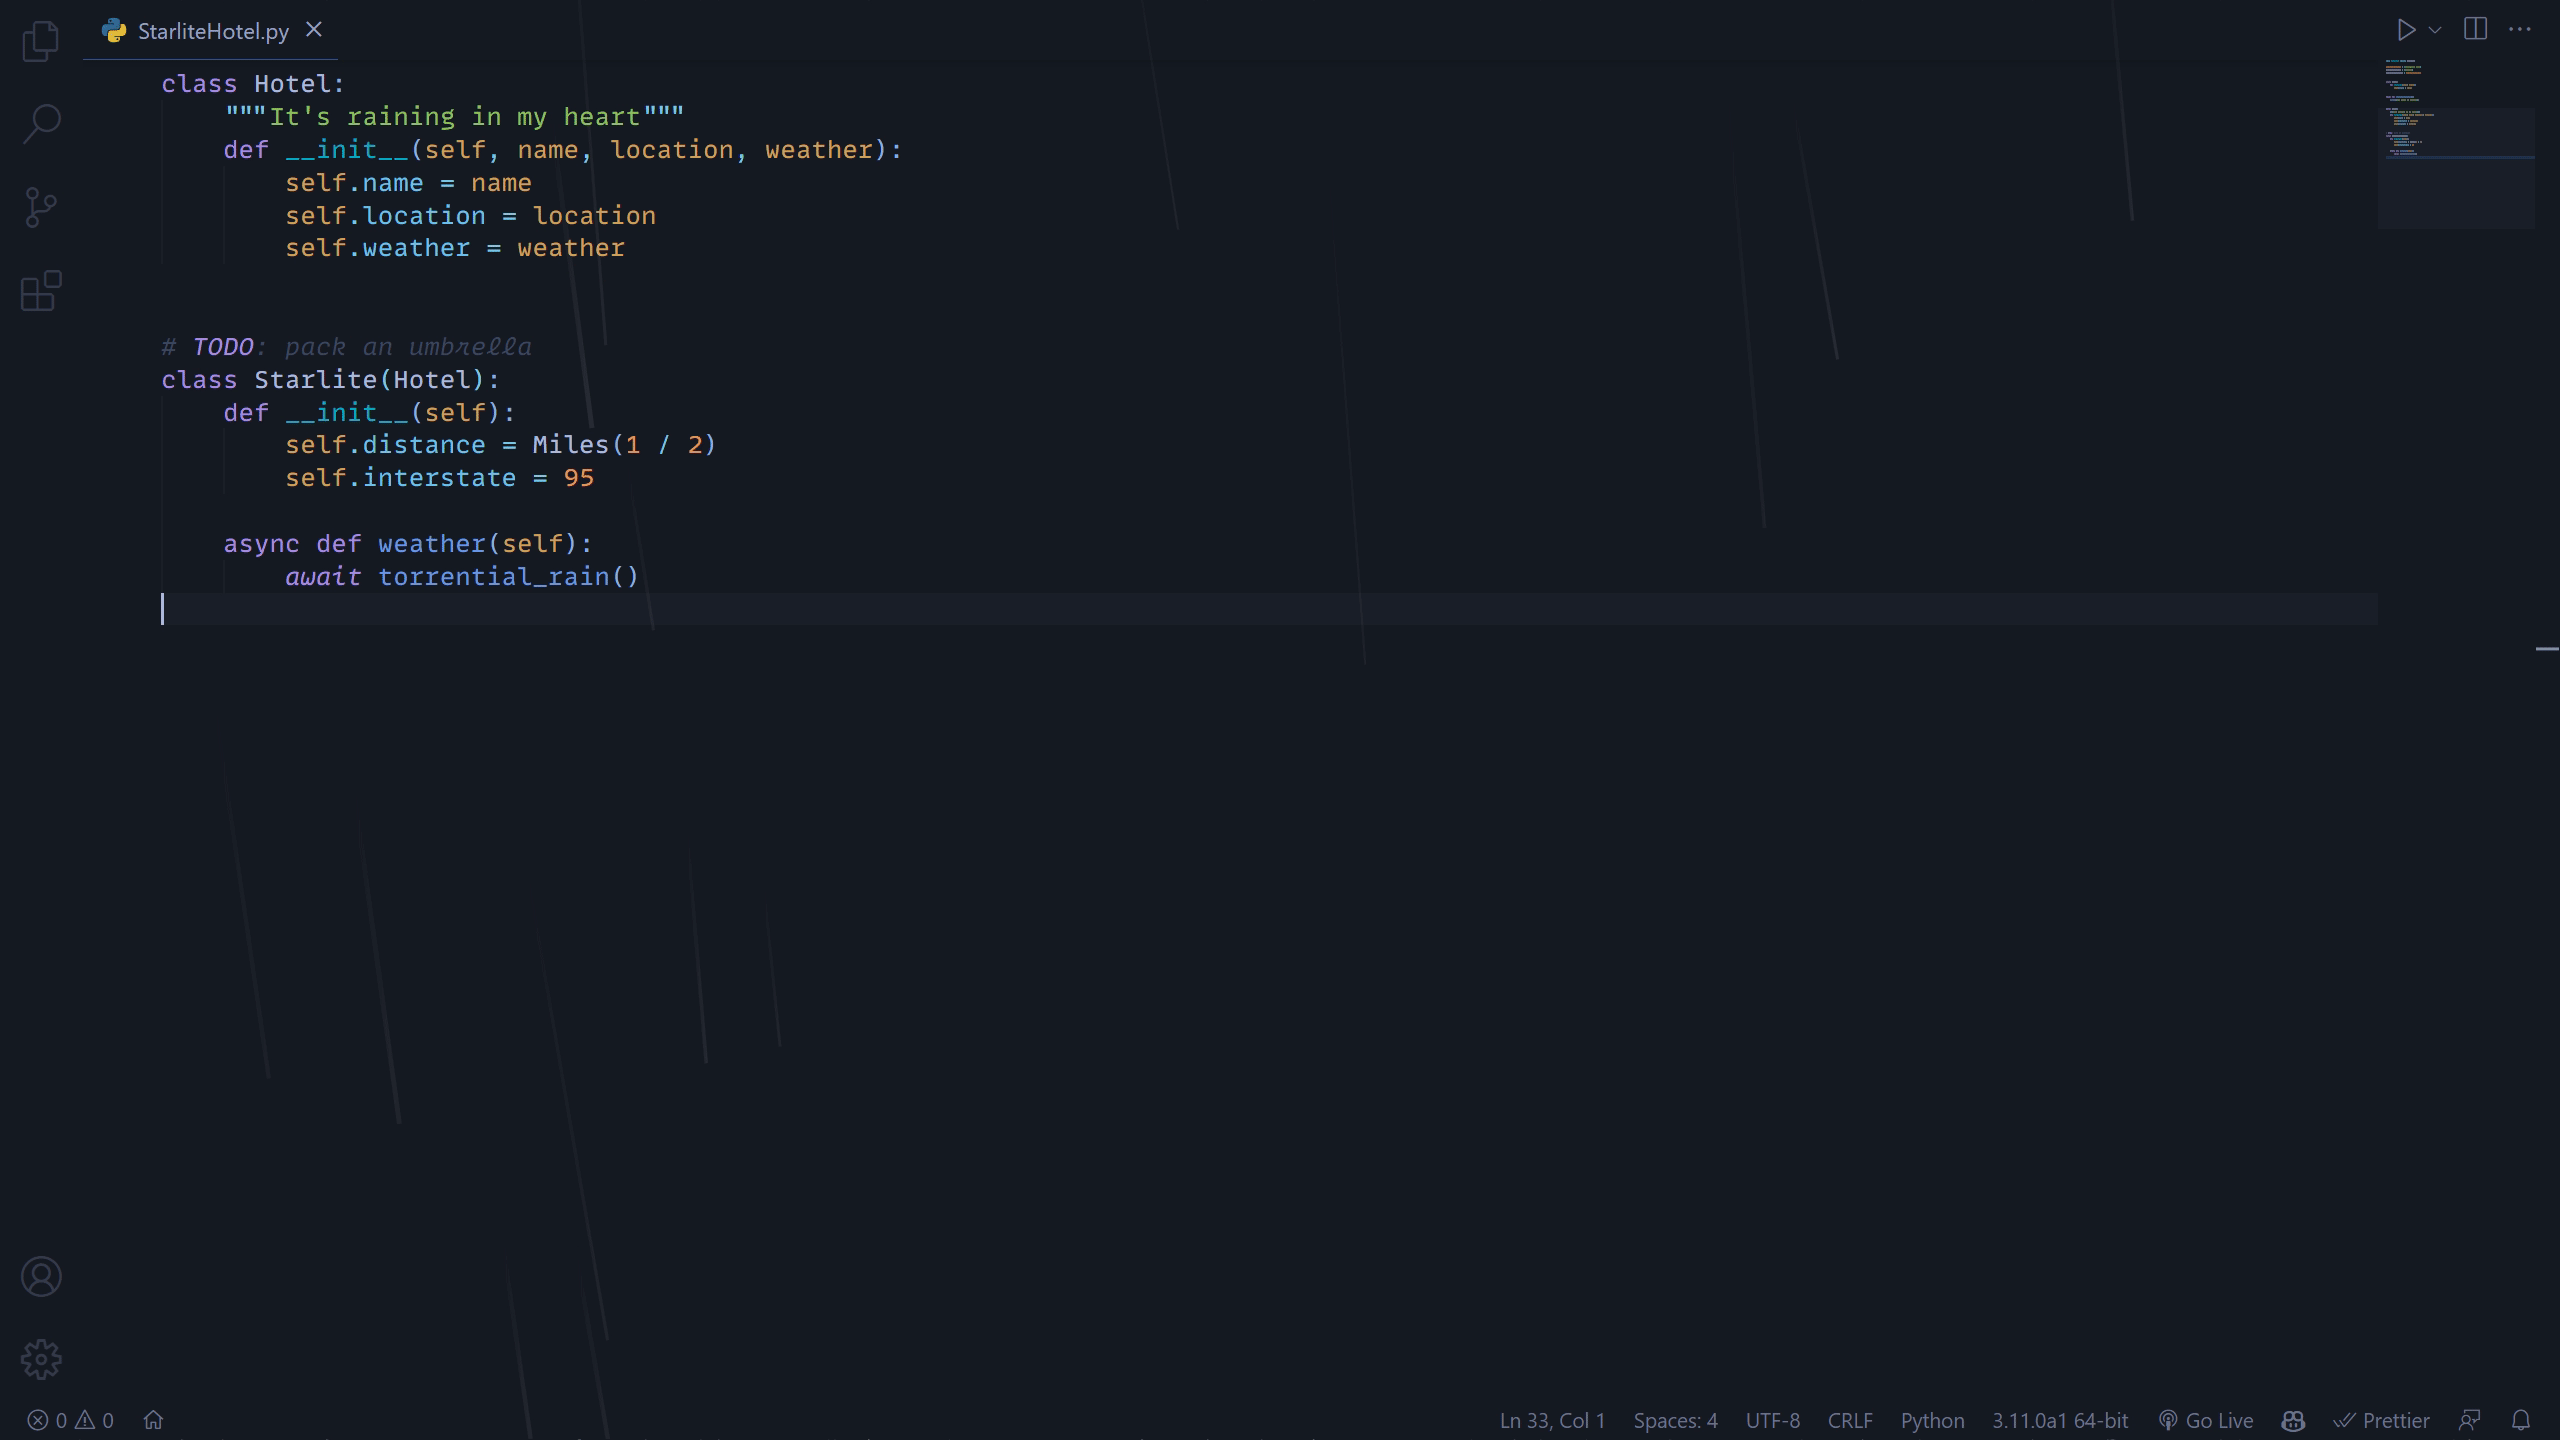Screen dimensions: 2560x1440
Task: Open the Source Control view
Action: [41, 208]
